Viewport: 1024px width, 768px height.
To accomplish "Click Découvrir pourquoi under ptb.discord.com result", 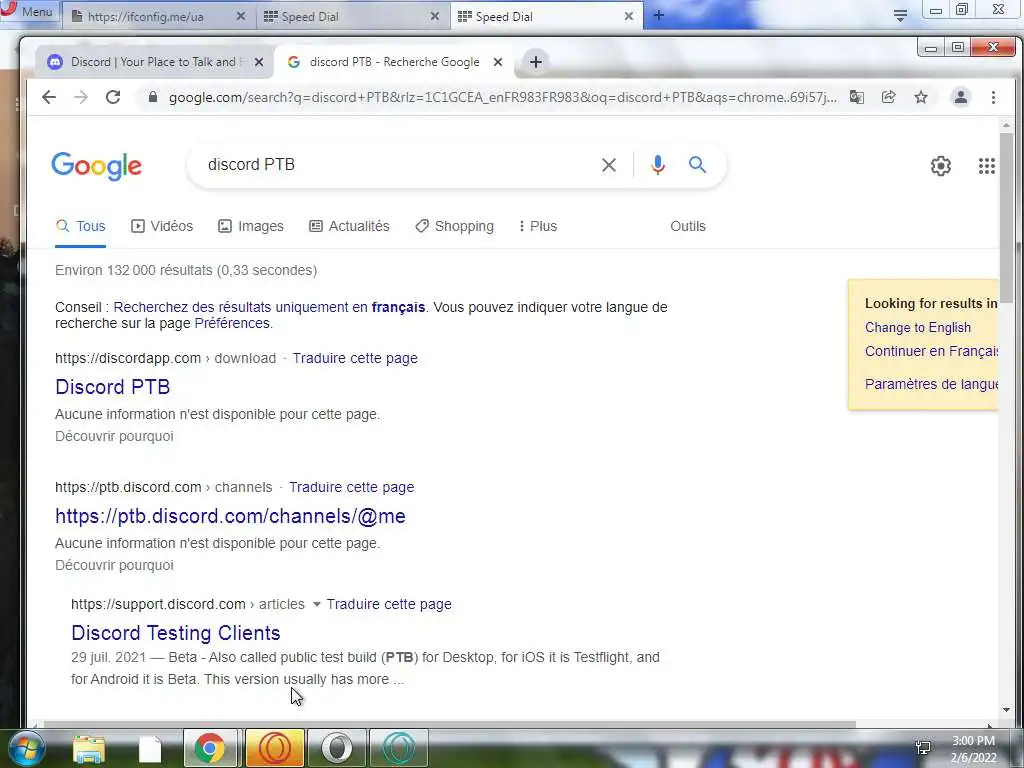I will pyautogui.click(x=114, y=566).
